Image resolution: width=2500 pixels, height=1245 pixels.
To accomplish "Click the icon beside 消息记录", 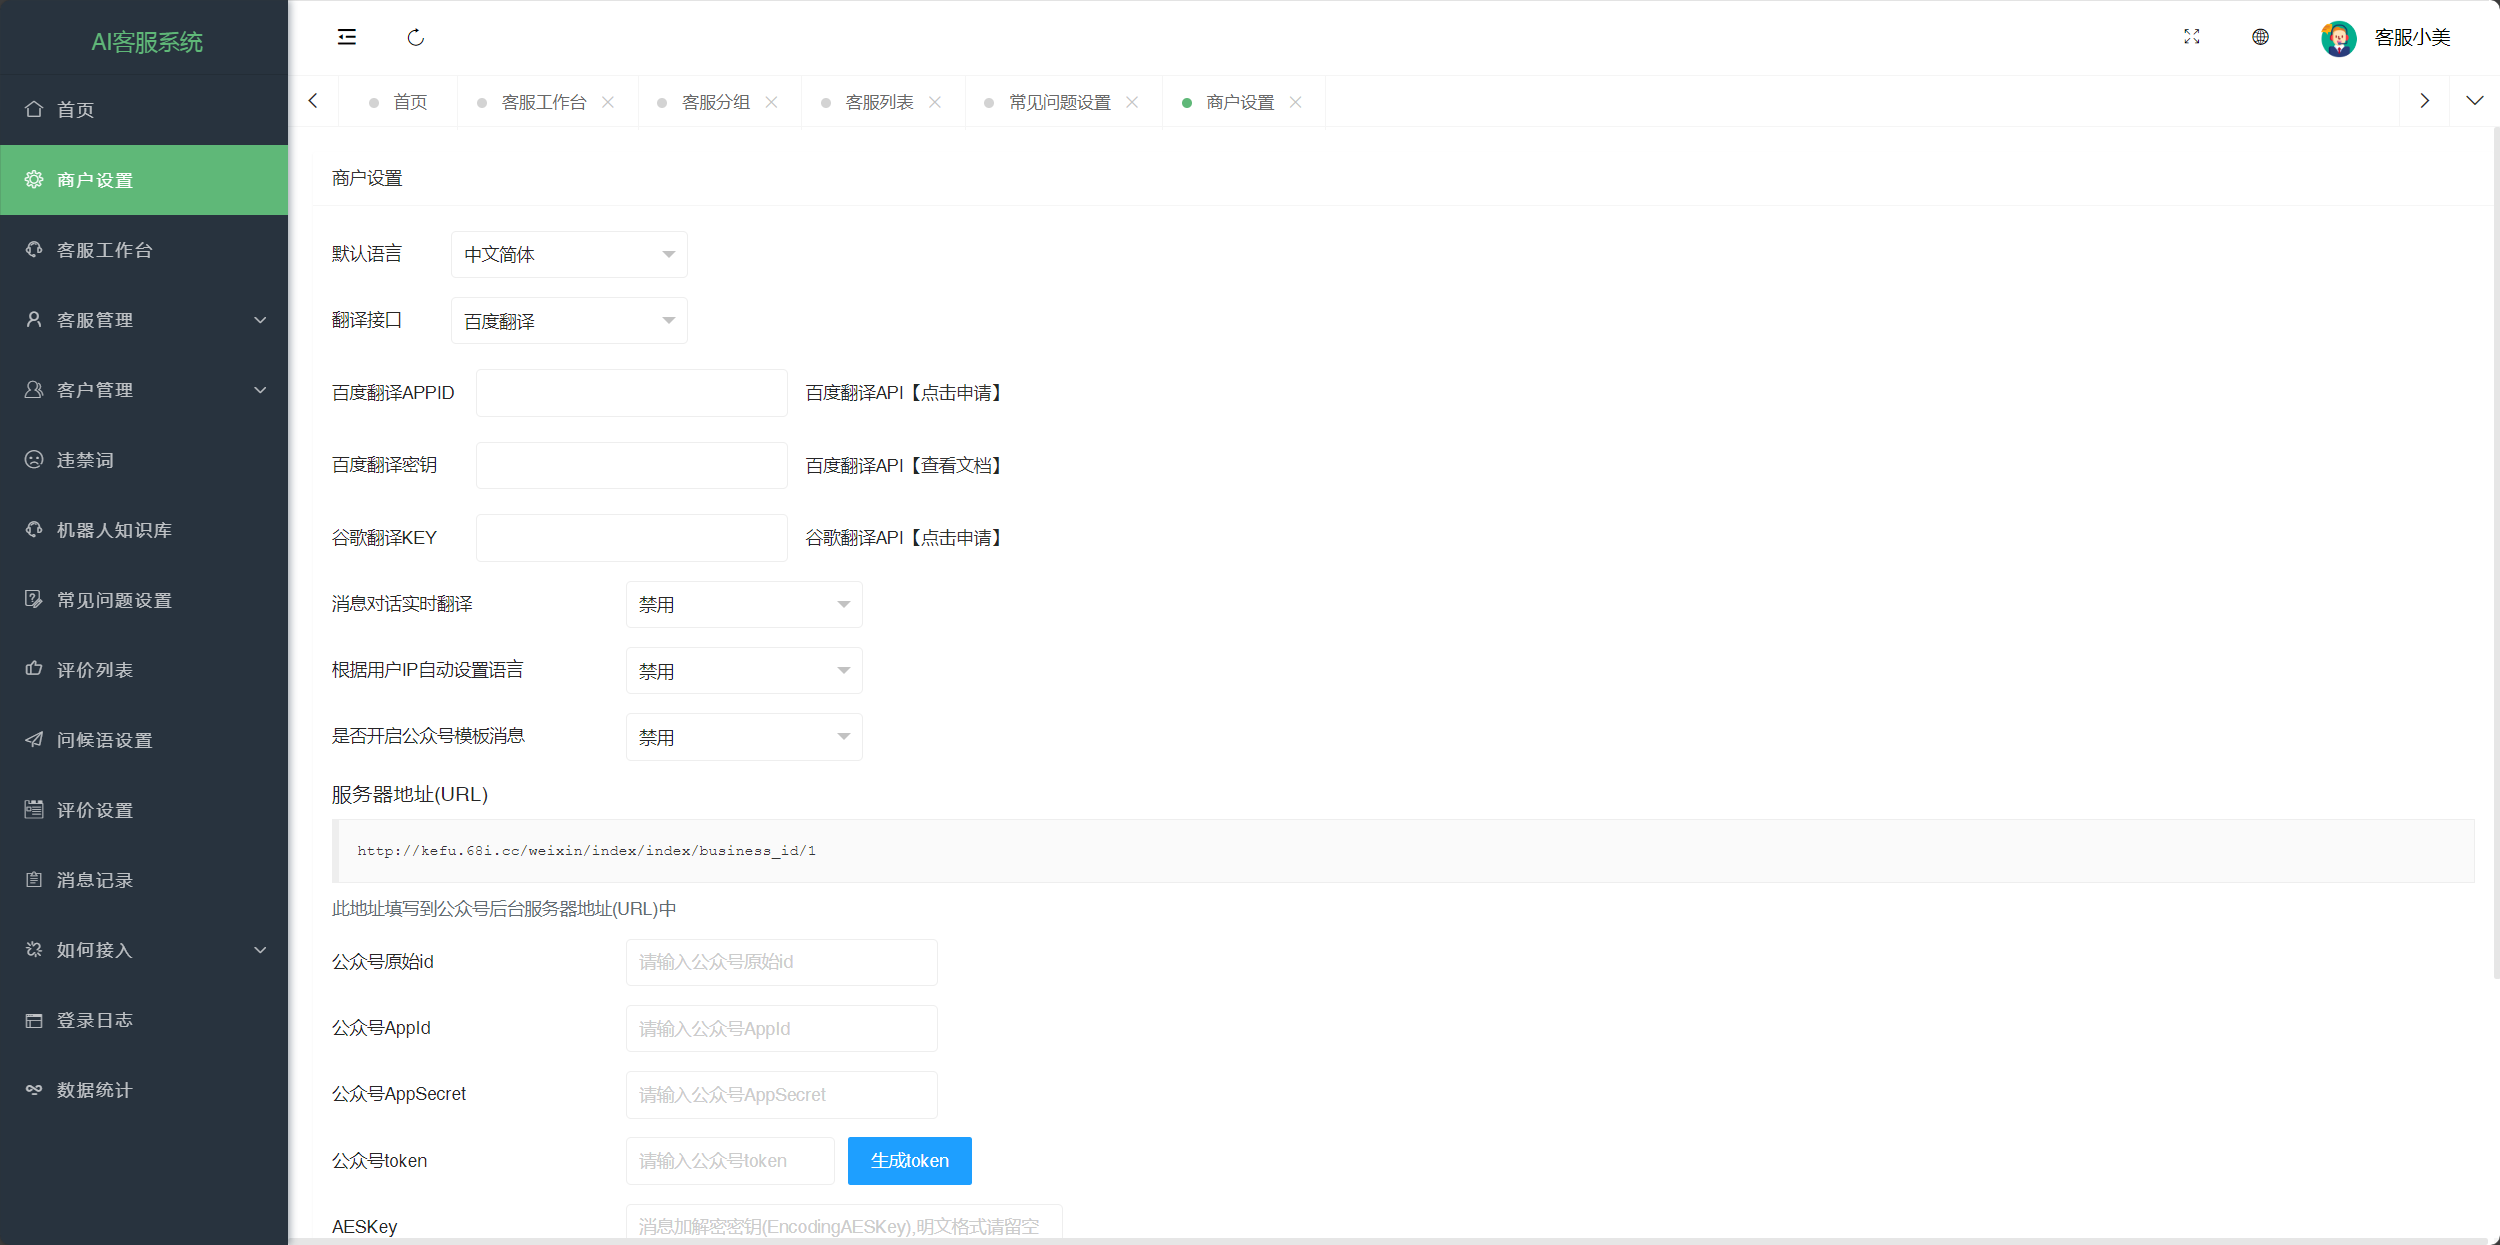I will coord(34,879).
